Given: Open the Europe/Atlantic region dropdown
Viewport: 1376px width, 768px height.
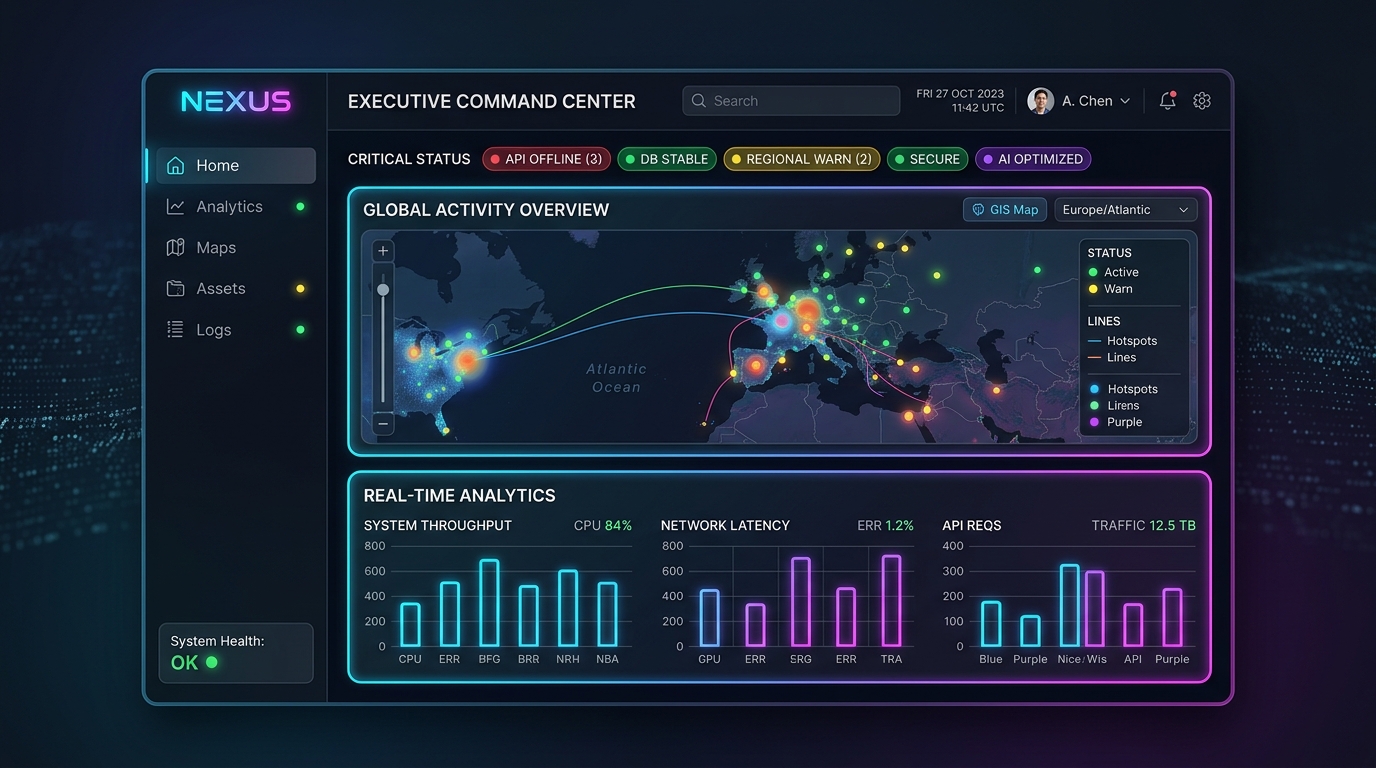Looking at the screenshot, I should coord(1125,210).
